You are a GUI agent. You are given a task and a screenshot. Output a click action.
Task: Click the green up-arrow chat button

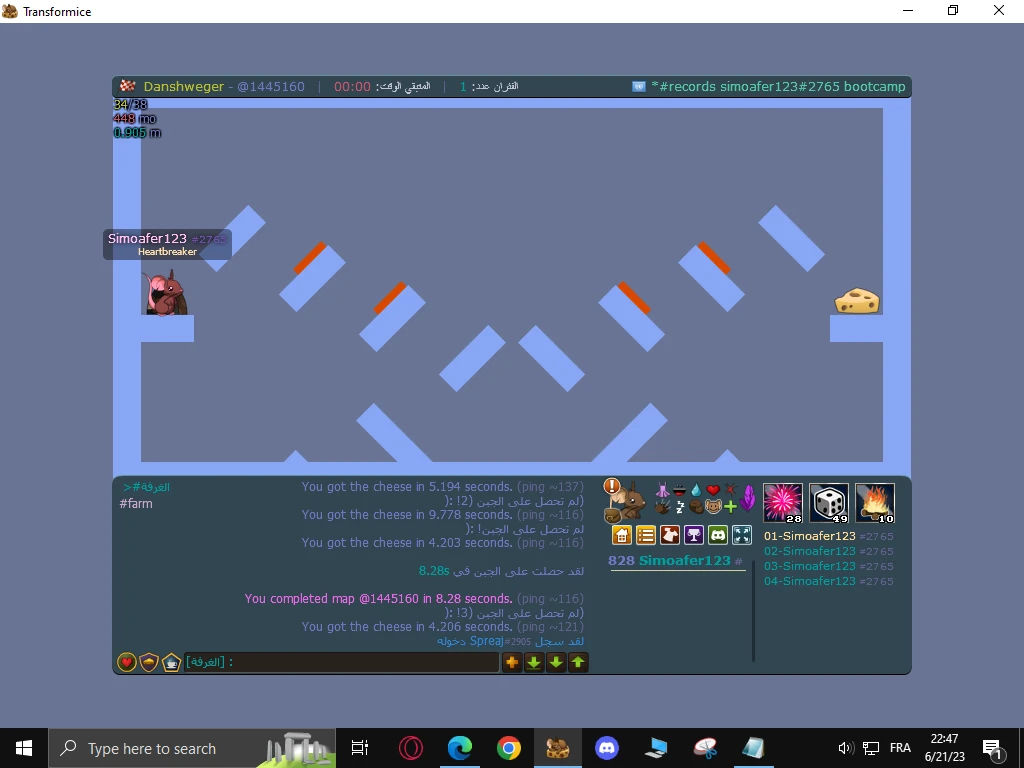[578, 662]
